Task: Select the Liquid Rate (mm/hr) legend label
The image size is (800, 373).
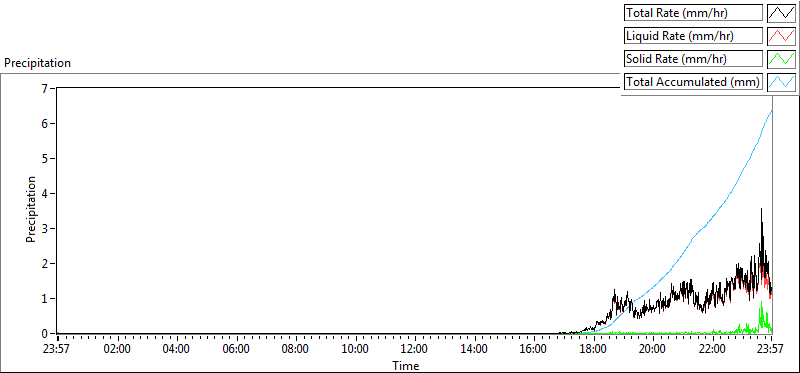Action: pyautogui.click(x=693, y=36)
